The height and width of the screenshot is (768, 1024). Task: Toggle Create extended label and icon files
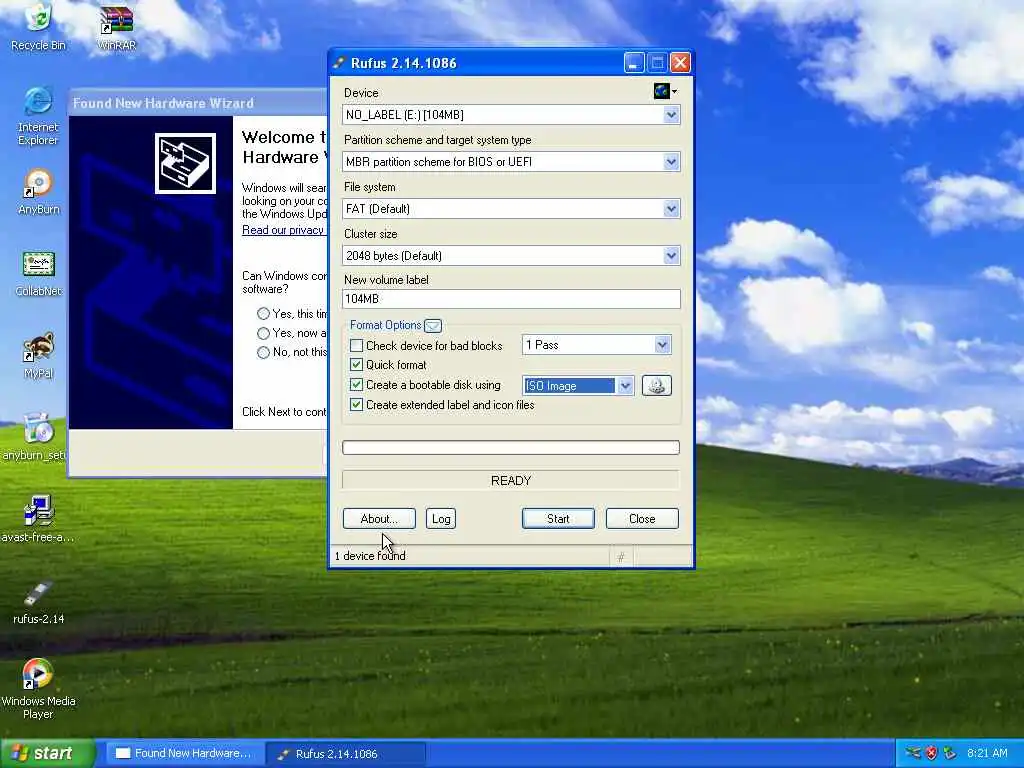click(x=357, y=405)
